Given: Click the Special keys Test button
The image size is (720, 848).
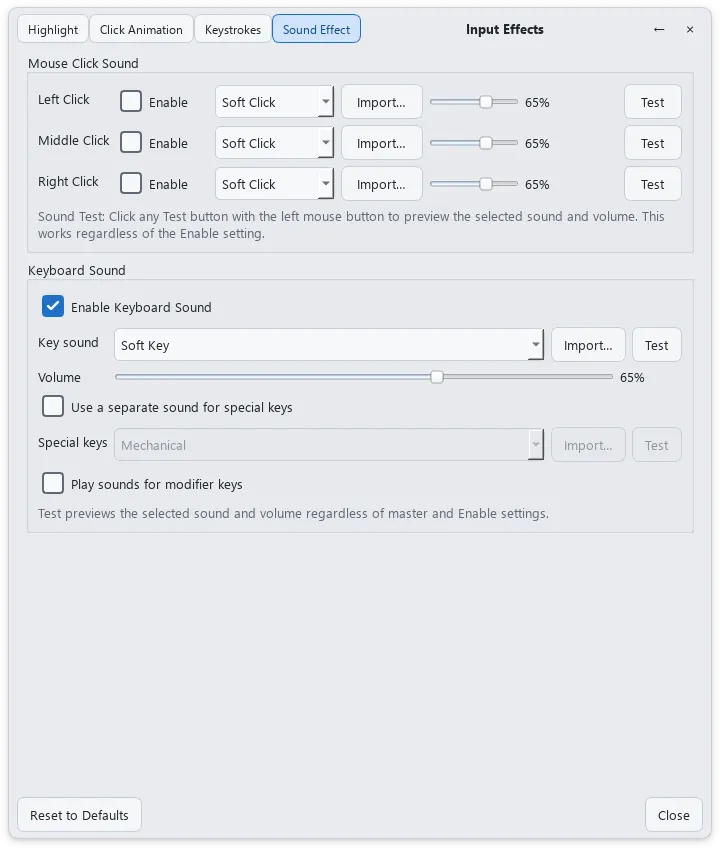Looking at the screenshot, I should pyautogui.click(x=657, y=445).
